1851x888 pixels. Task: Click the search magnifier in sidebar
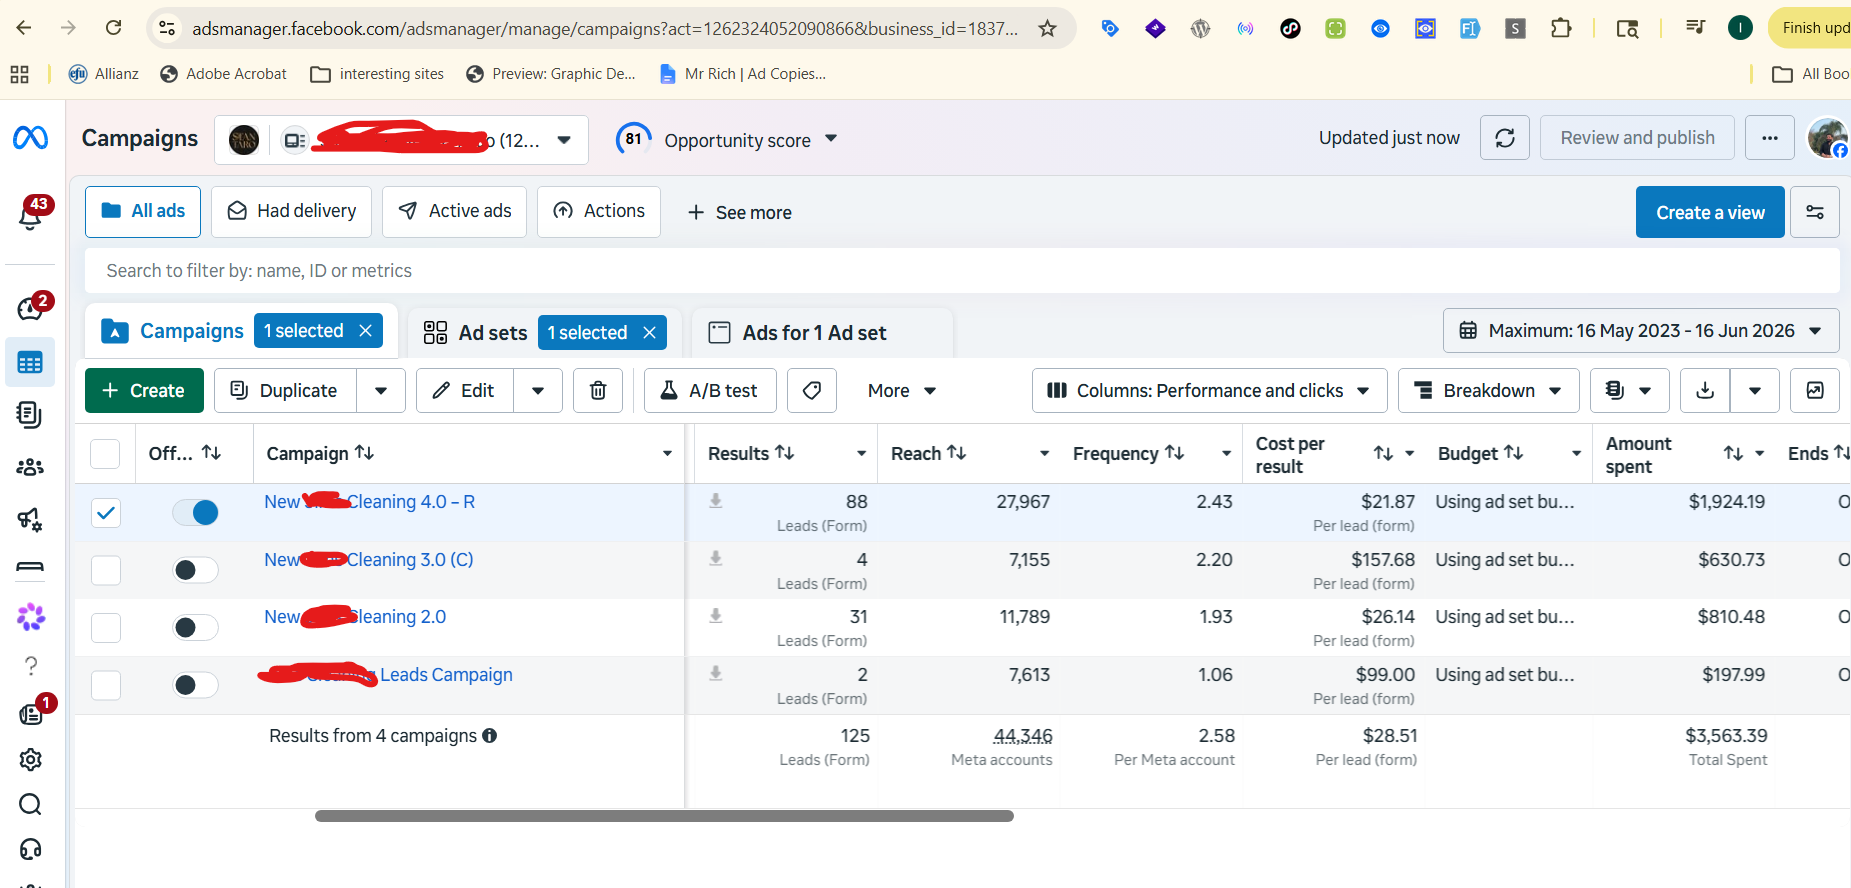(x=31, y=804)
